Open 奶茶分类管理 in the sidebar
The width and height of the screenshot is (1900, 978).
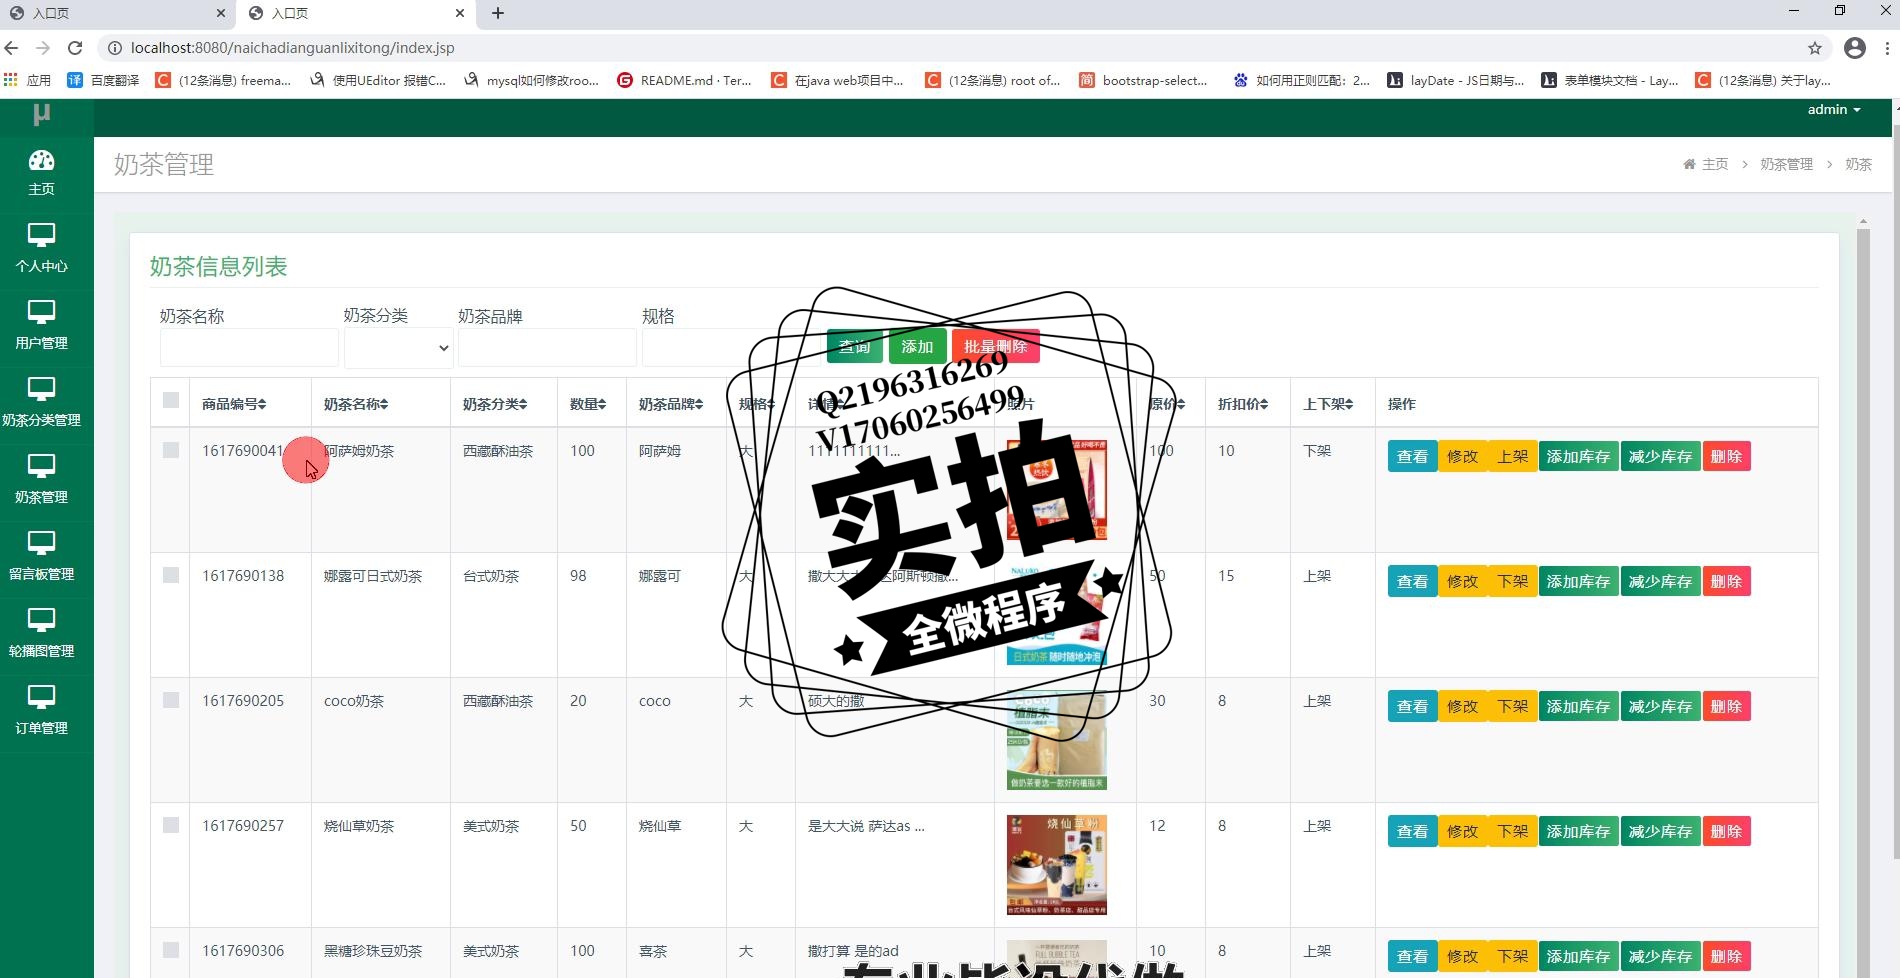click(41, 403)
